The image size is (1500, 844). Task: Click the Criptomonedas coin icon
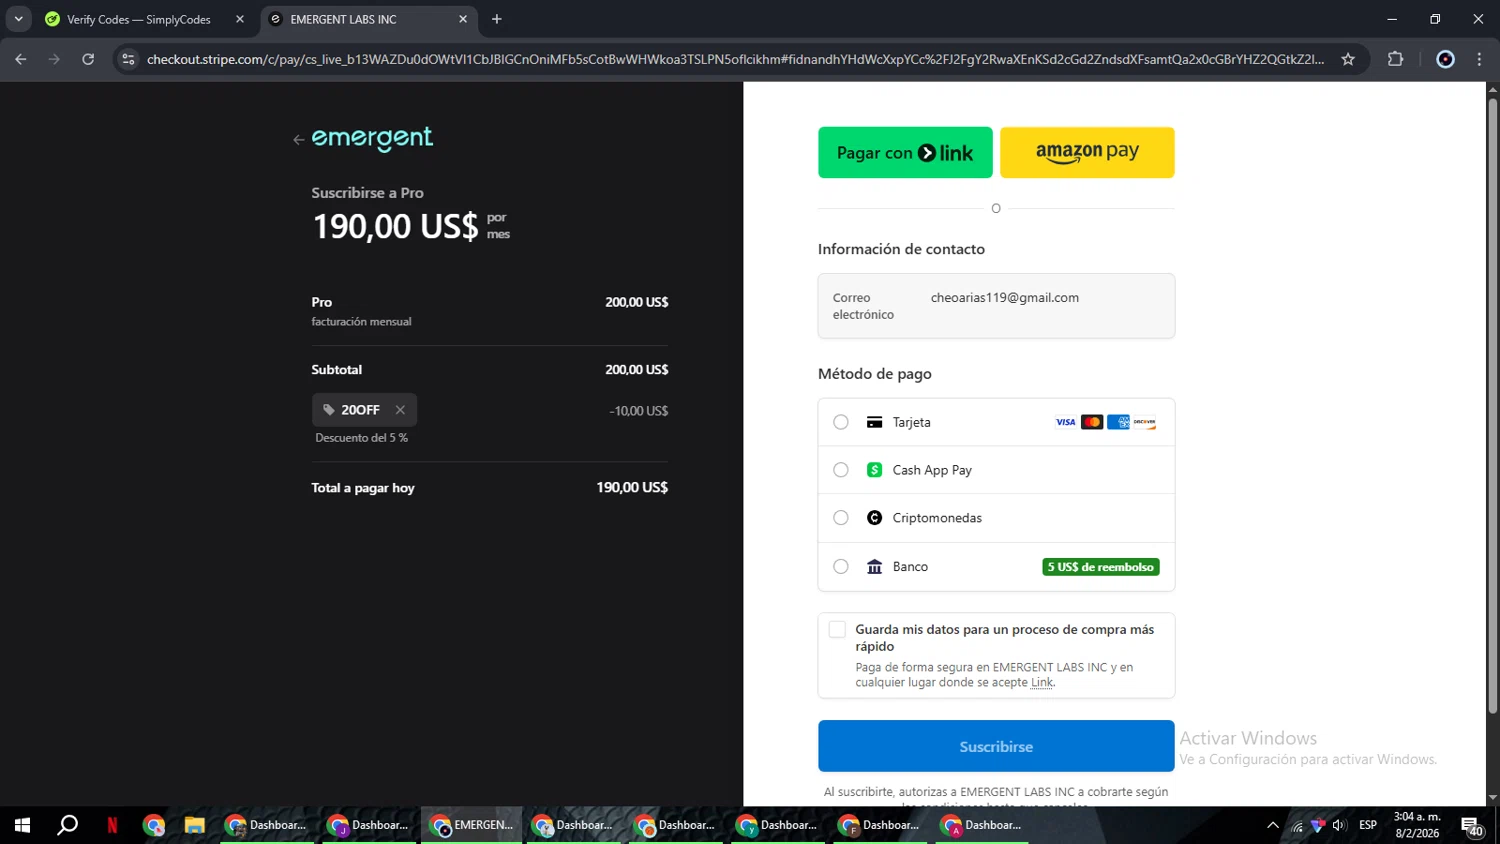[x=874, y=518]
